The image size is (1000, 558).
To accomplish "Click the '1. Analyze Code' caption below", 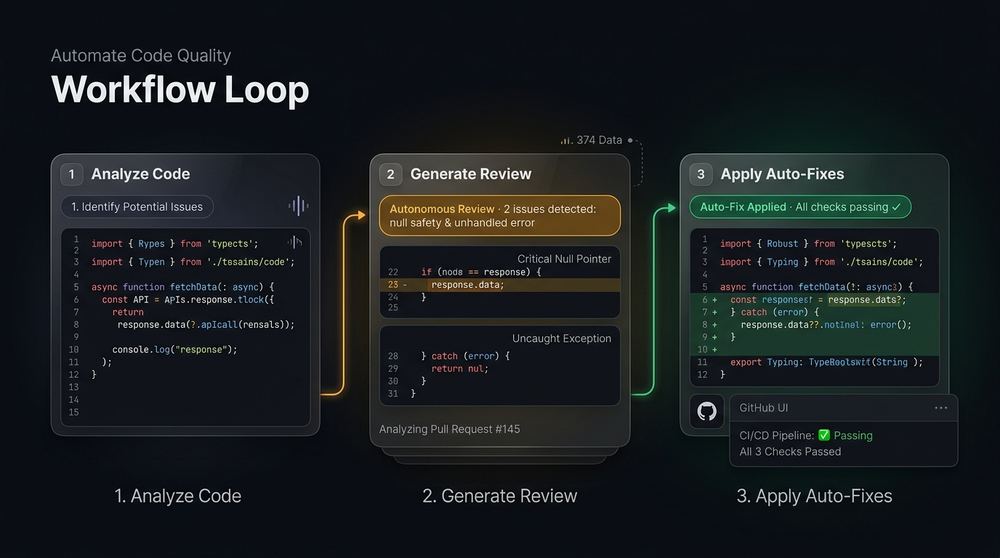I will click(x=178, y=496).
